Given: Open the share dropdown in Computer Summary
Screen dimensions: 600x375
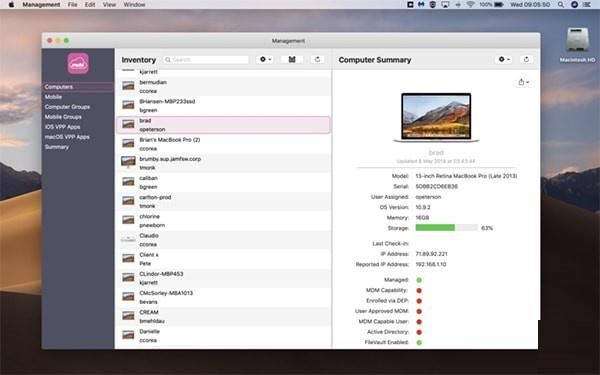Looking at the screenshot, I should point(523,82).
